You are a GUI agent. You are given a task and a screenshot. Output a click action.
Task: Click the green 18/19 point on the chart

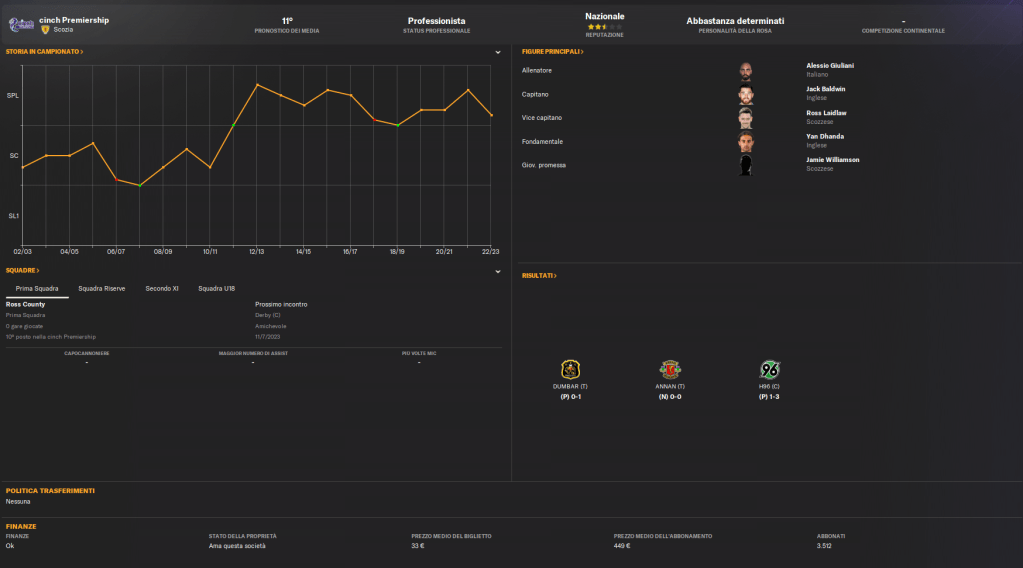click(398, 125)
